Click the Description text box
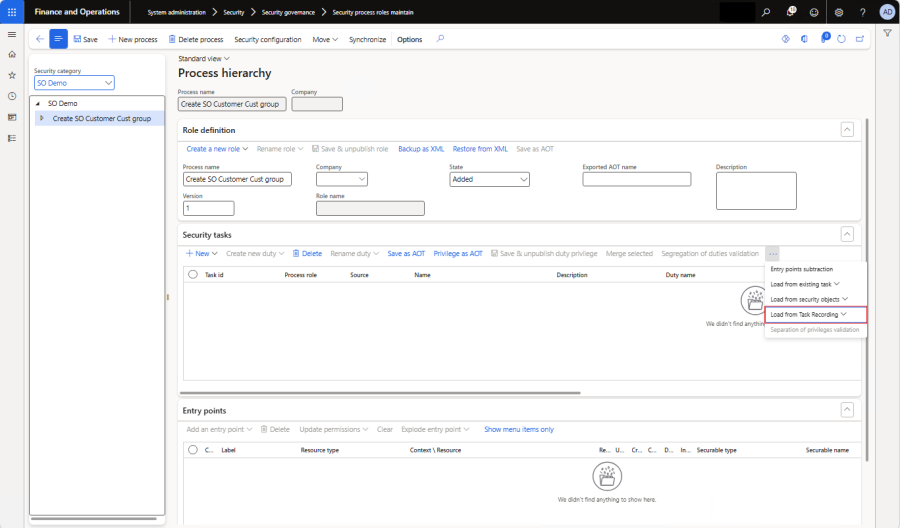 (x=755, y=190)
